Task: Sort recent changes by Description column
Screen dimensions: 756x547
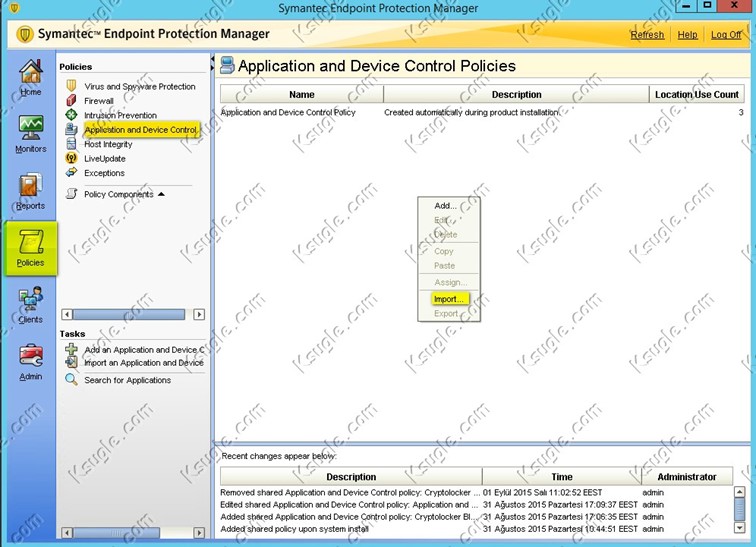Action: (x=351, y=477)
